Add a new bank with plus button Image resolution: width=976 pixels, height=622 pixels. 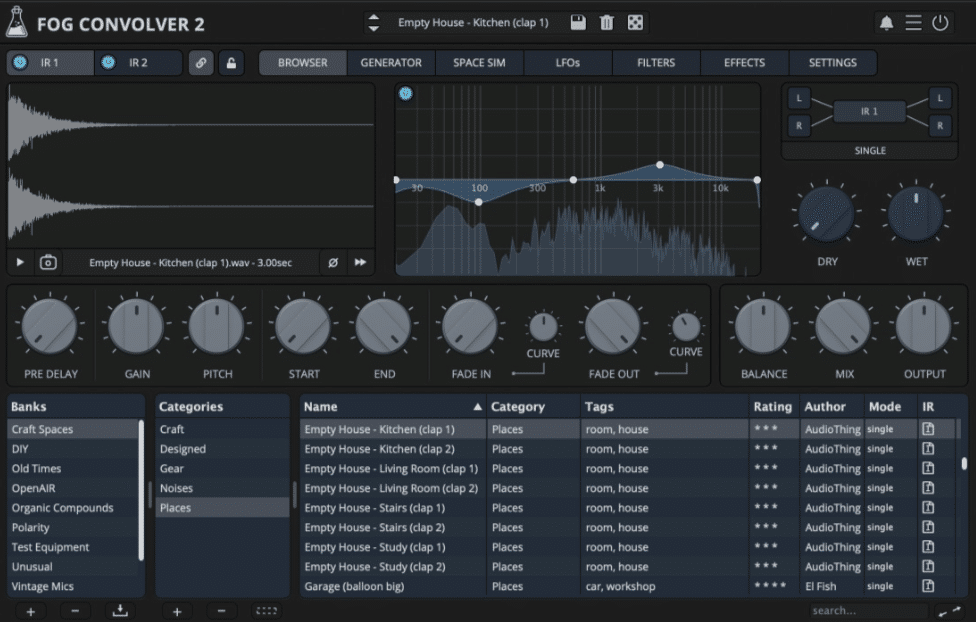pos(30,611)
